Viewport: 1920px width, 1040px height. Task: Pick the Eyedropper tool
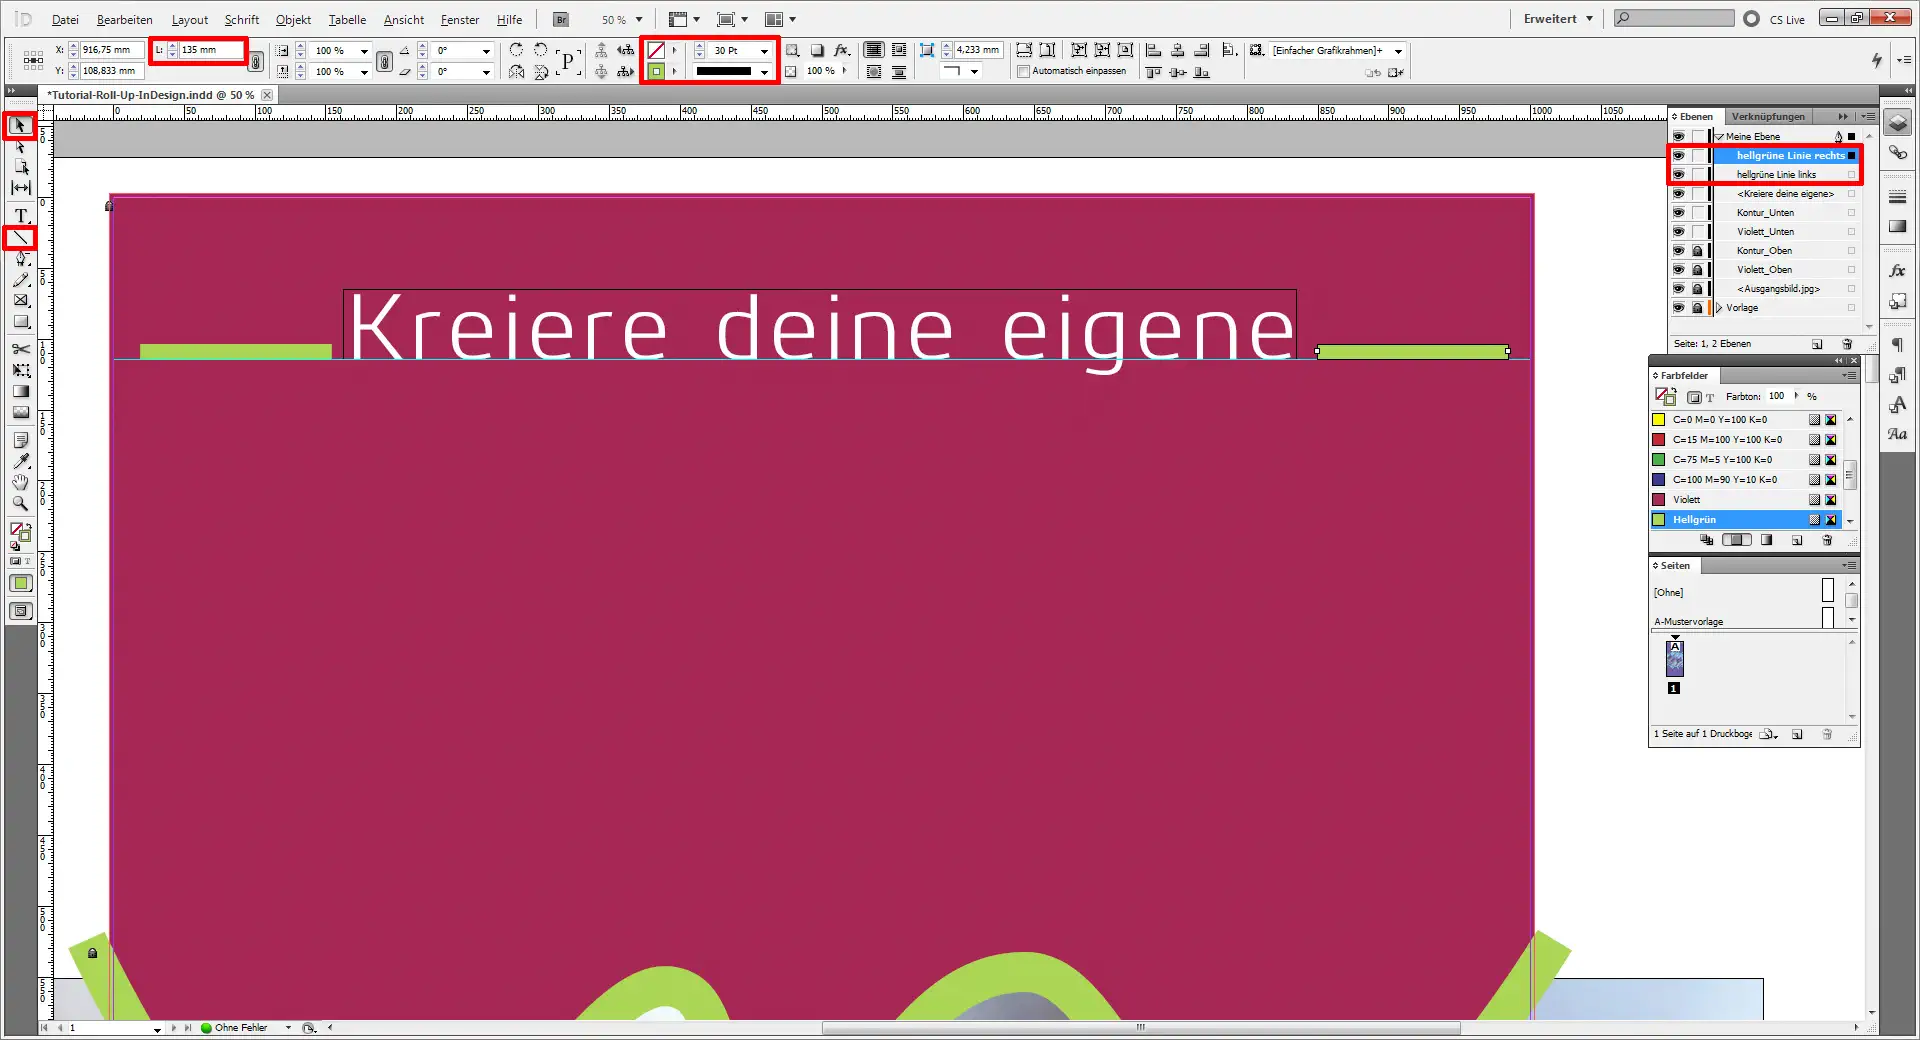(20, 461)
